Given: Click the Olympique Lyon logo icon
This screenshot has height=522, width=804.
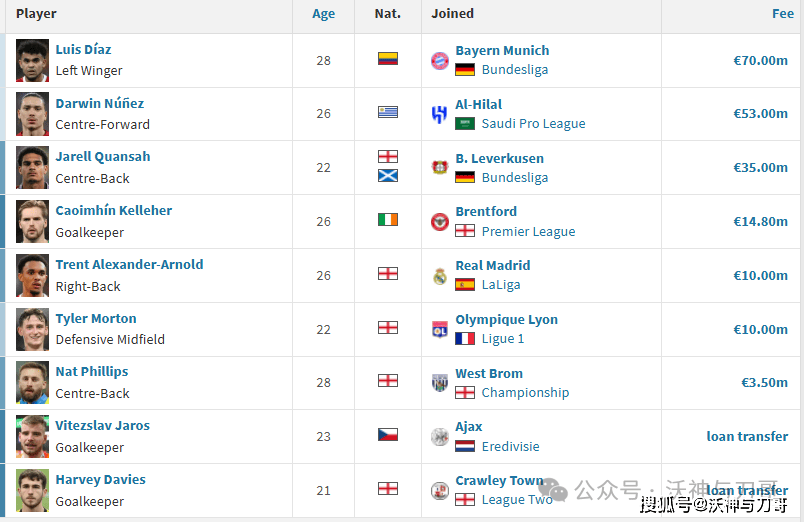Looking at the screenshot, I should click(x=439, y=330).
